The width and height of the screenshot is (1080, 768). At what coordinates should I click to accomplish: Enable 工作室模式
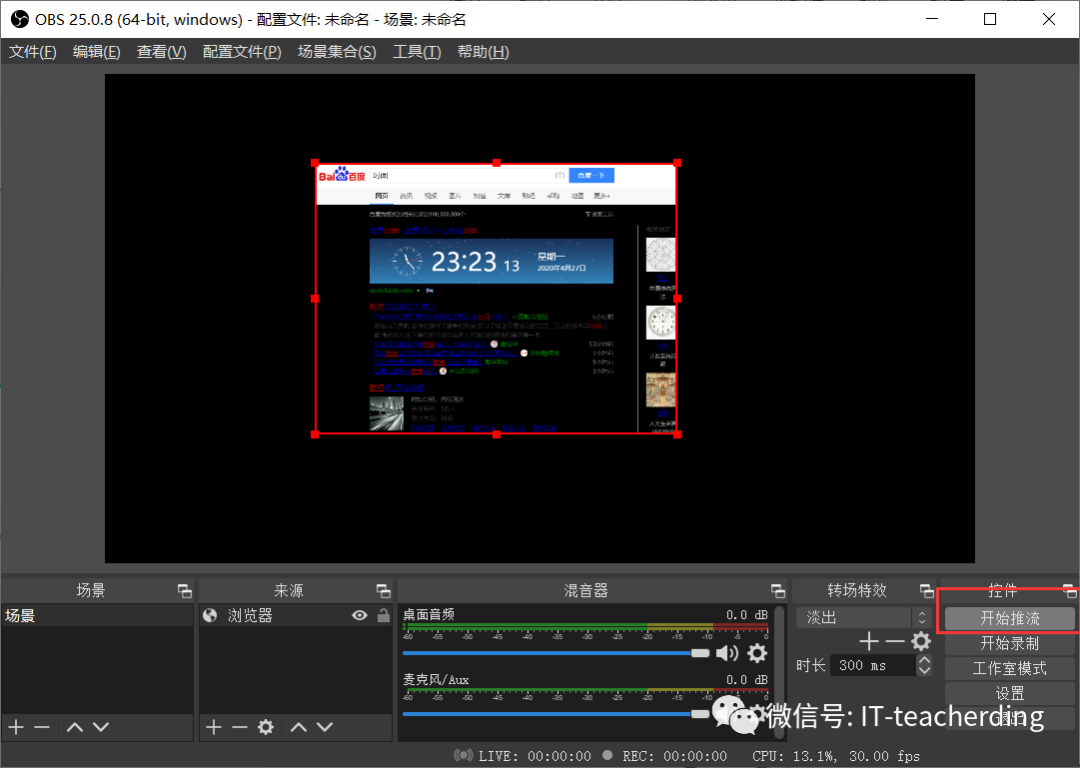[1010, 668]
